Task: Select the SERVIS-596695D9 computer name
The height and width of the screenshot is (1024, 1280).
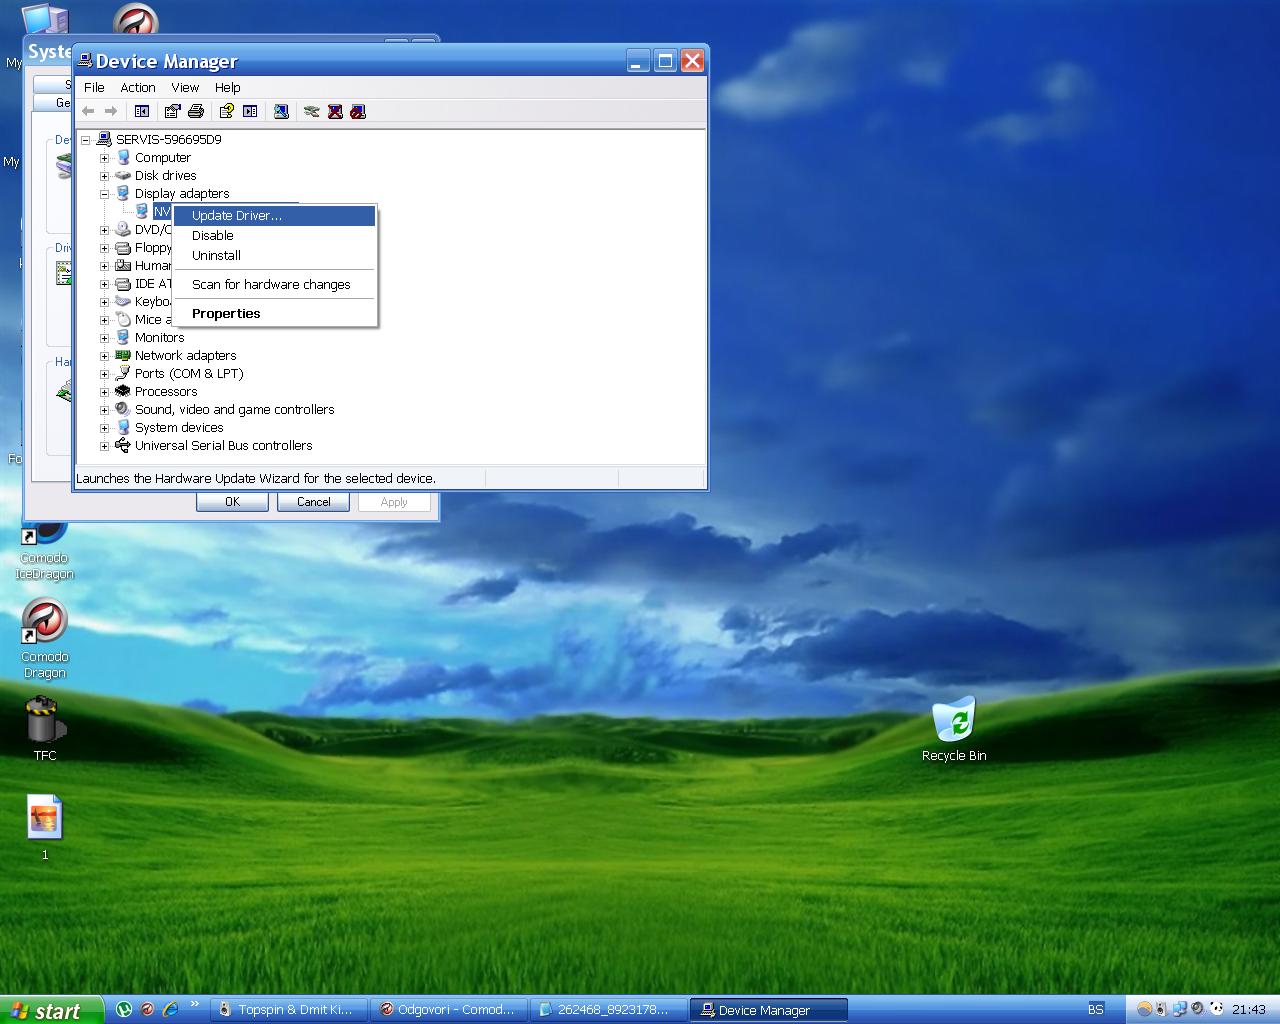Action: click(x=168, y=139)
